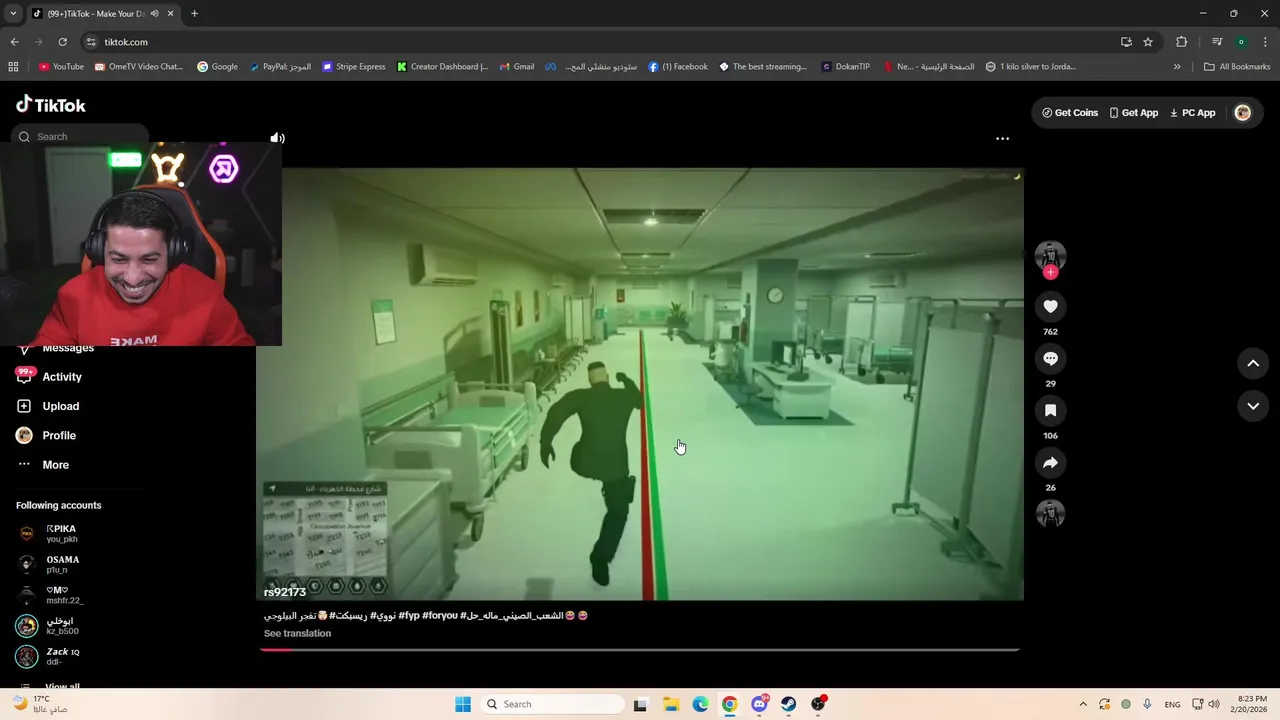Open Chrome profile avatar
Image resolution: width=1280 pixels, height=720 pixels.
pyautogui.click(x=1241, y=42)
